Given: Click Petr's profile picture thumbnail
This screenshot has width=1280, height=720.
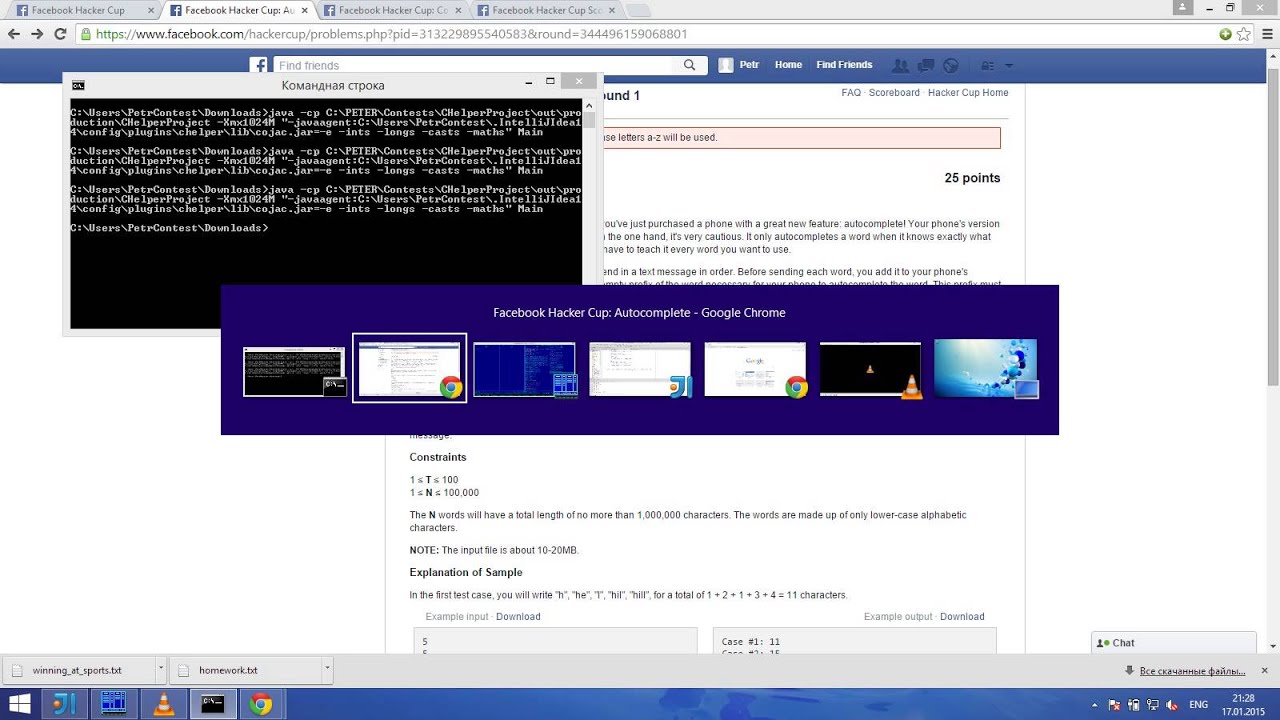Looking at the screenshot, I should click(x=727, y=65).
